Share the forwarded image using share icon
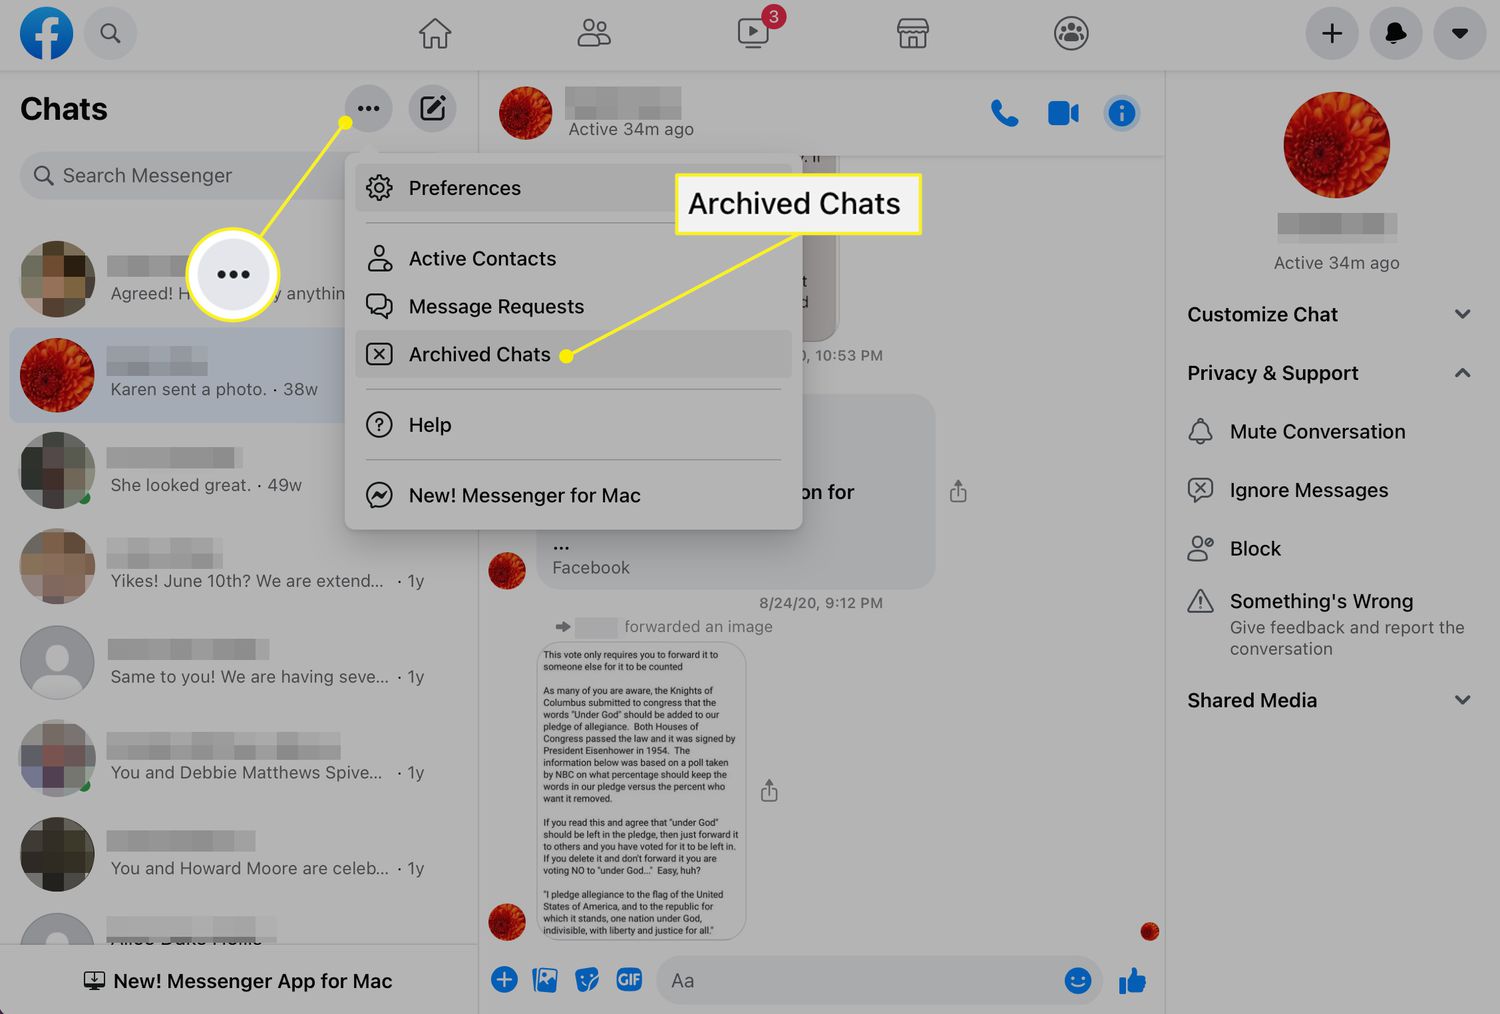This screenshot has height=1014, width=1500. click(769, 791)
